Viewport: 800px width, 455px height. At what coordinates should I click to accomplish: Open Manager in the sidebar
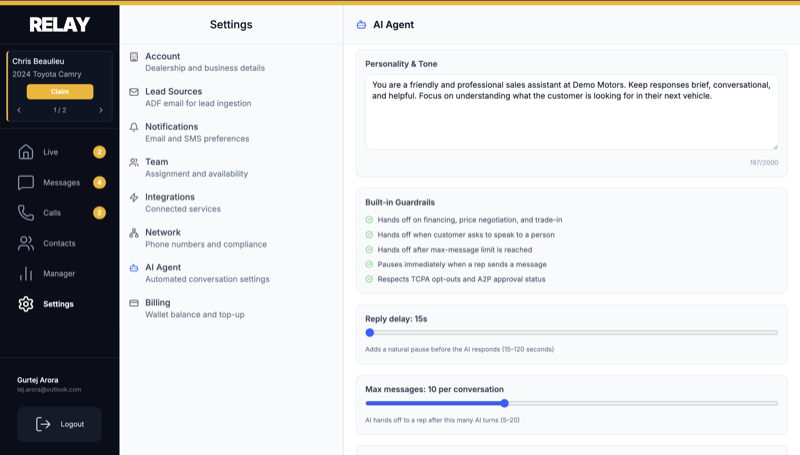60,273
